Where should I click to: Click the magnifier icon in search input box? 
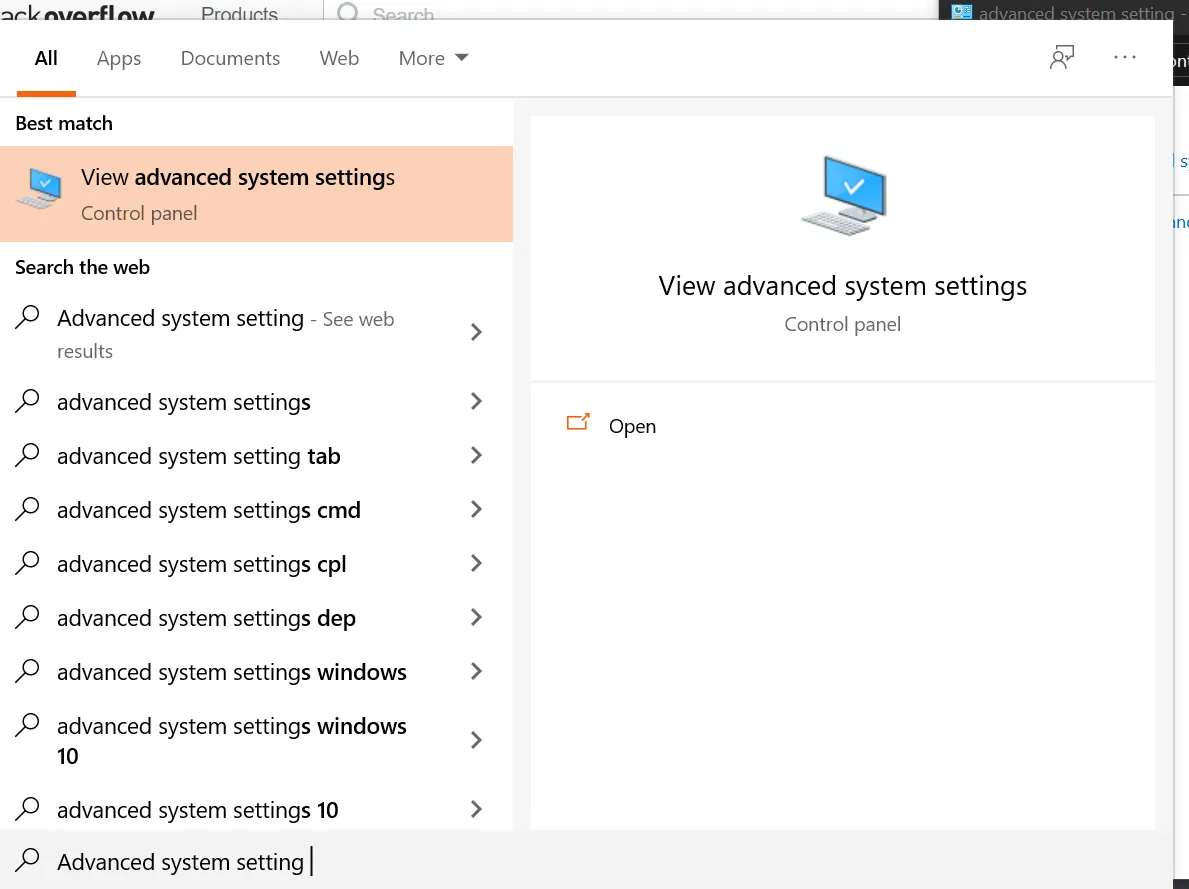(29, 860)
